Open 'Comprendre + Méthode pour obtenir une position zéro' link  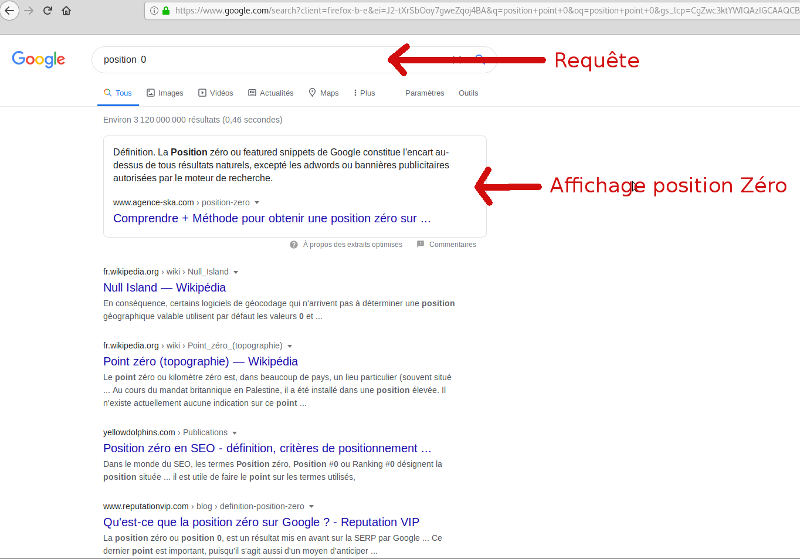coord(272,218)
